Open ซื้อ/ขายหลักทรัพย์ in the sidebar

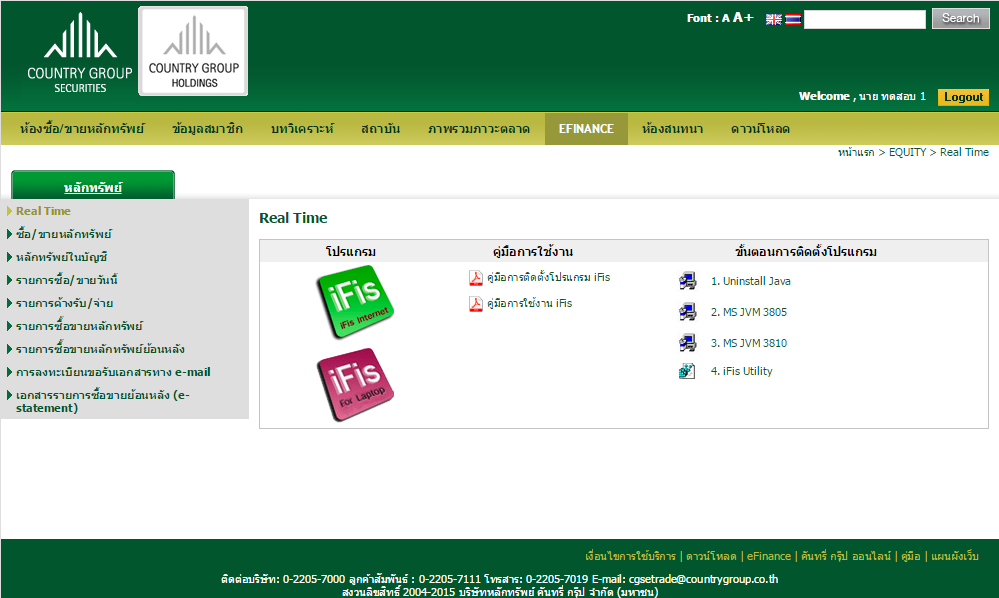tap(64, 234)
